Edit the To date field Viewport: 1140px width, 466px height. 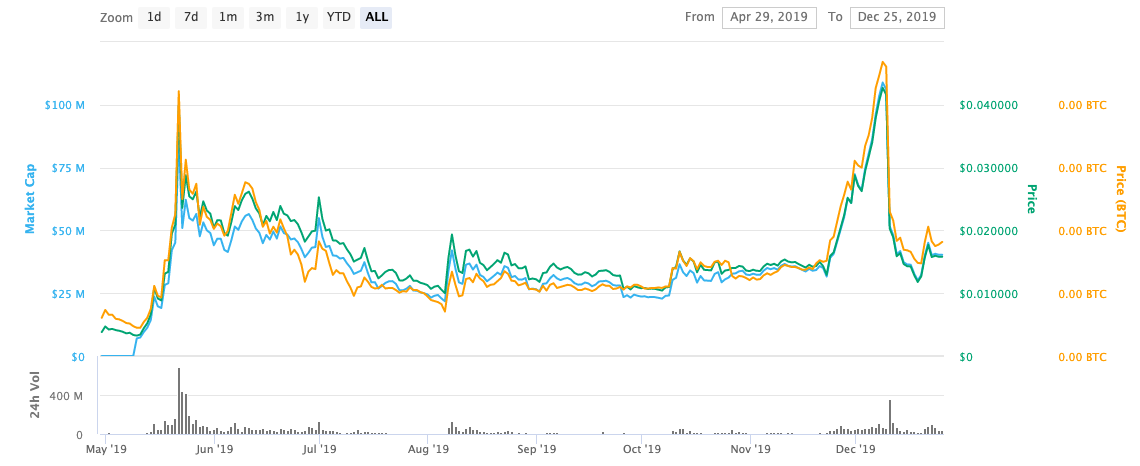[897, 17]
